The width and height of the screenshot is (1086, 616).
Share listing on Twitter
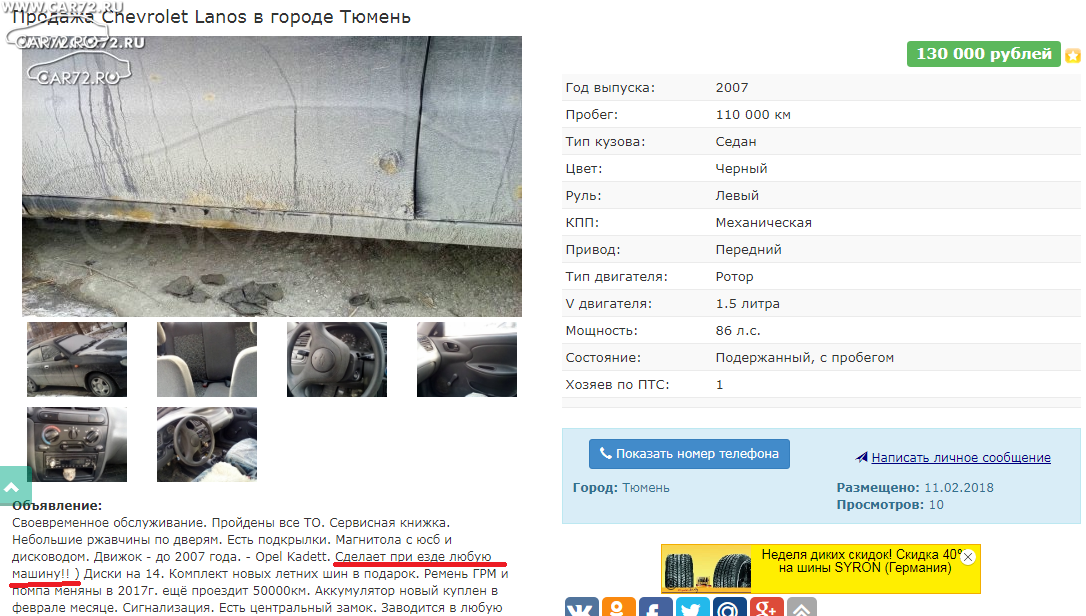[x=693, y=607]
